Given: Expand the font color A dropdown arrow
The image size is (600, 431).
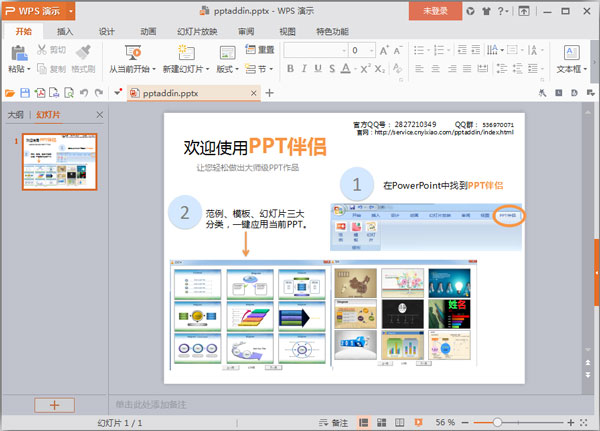Looking at the screenshot, I should (x=355, y=69).
